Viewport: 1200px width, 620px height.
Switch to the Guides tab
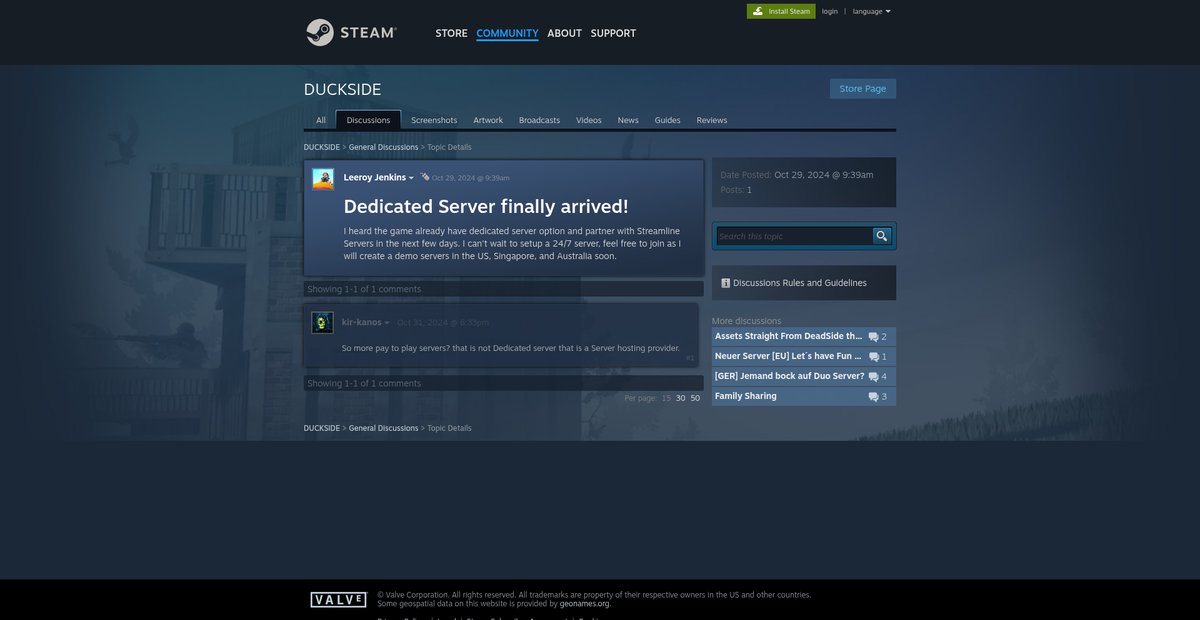click(667, 120)
